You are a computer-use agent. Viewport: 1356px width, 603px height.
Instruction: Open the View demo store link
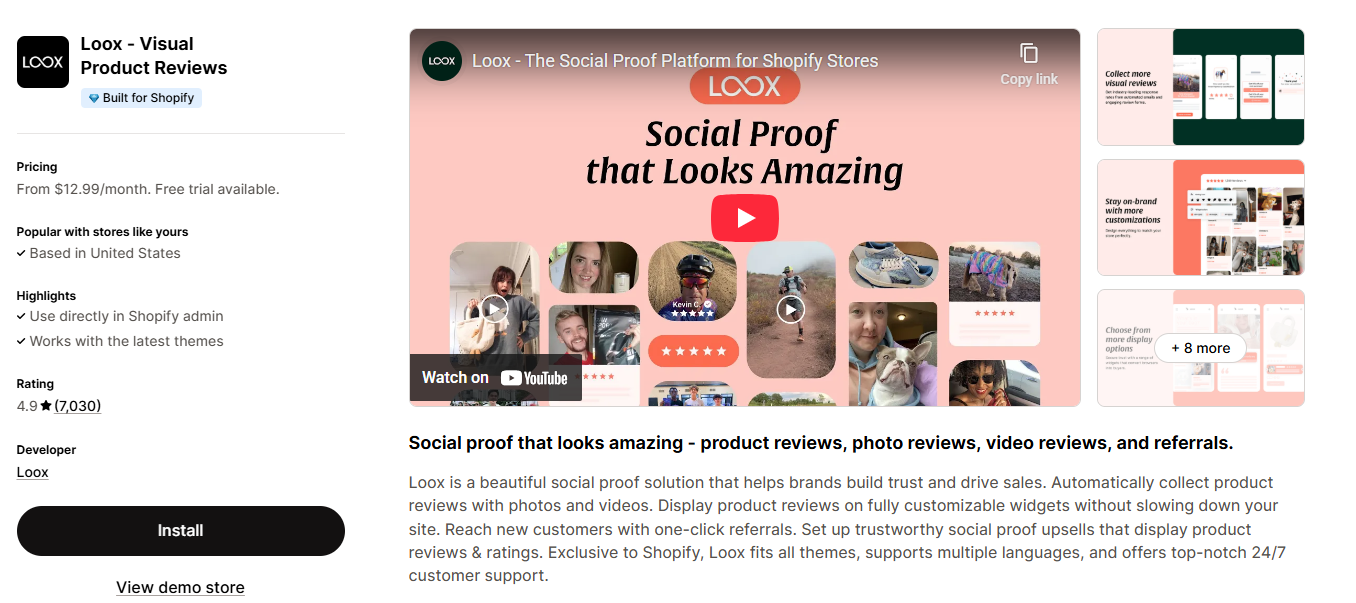point(180,587)
